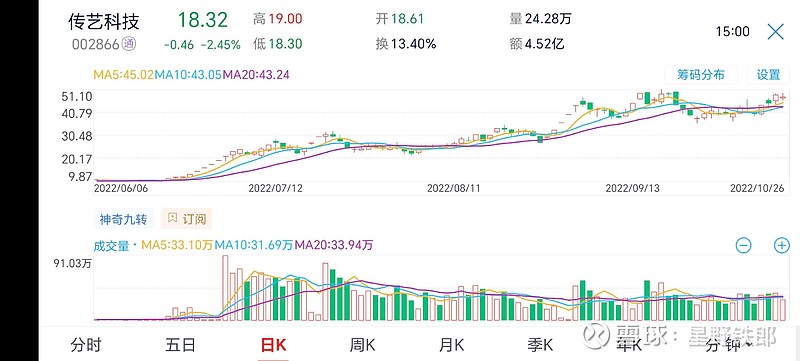Tap the 40.79 price axis label
The width and height of the screenshot is (800, 361).
coord(76,113)
